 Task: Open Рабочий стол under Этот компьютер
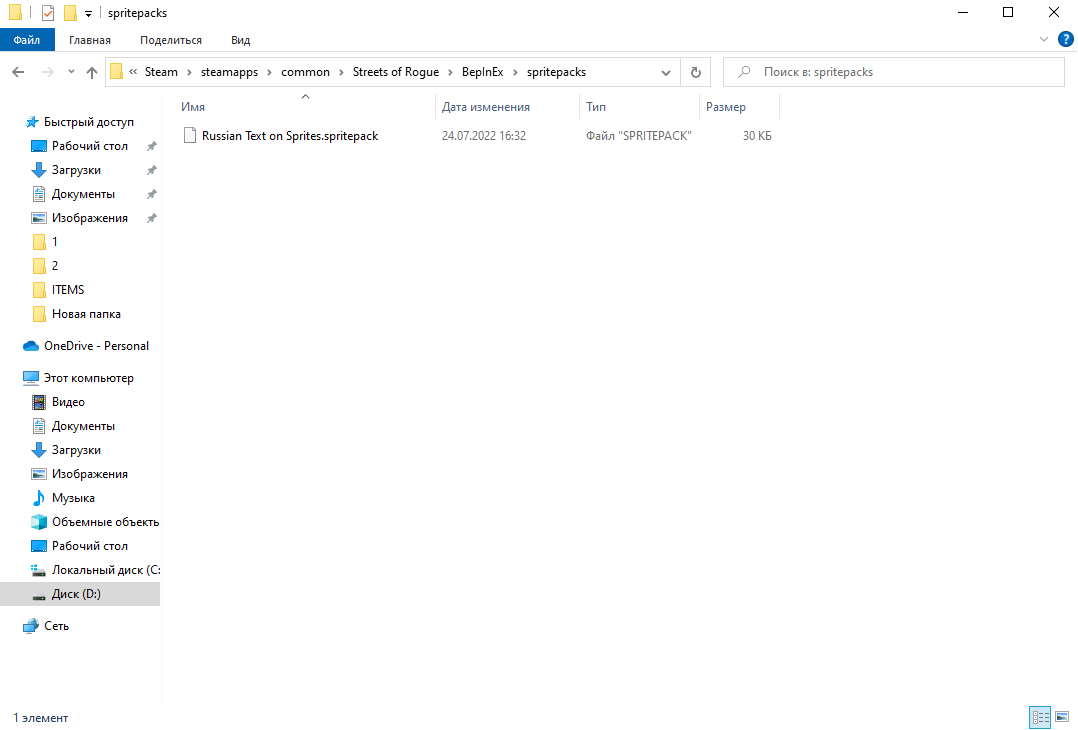coord(89,546)
